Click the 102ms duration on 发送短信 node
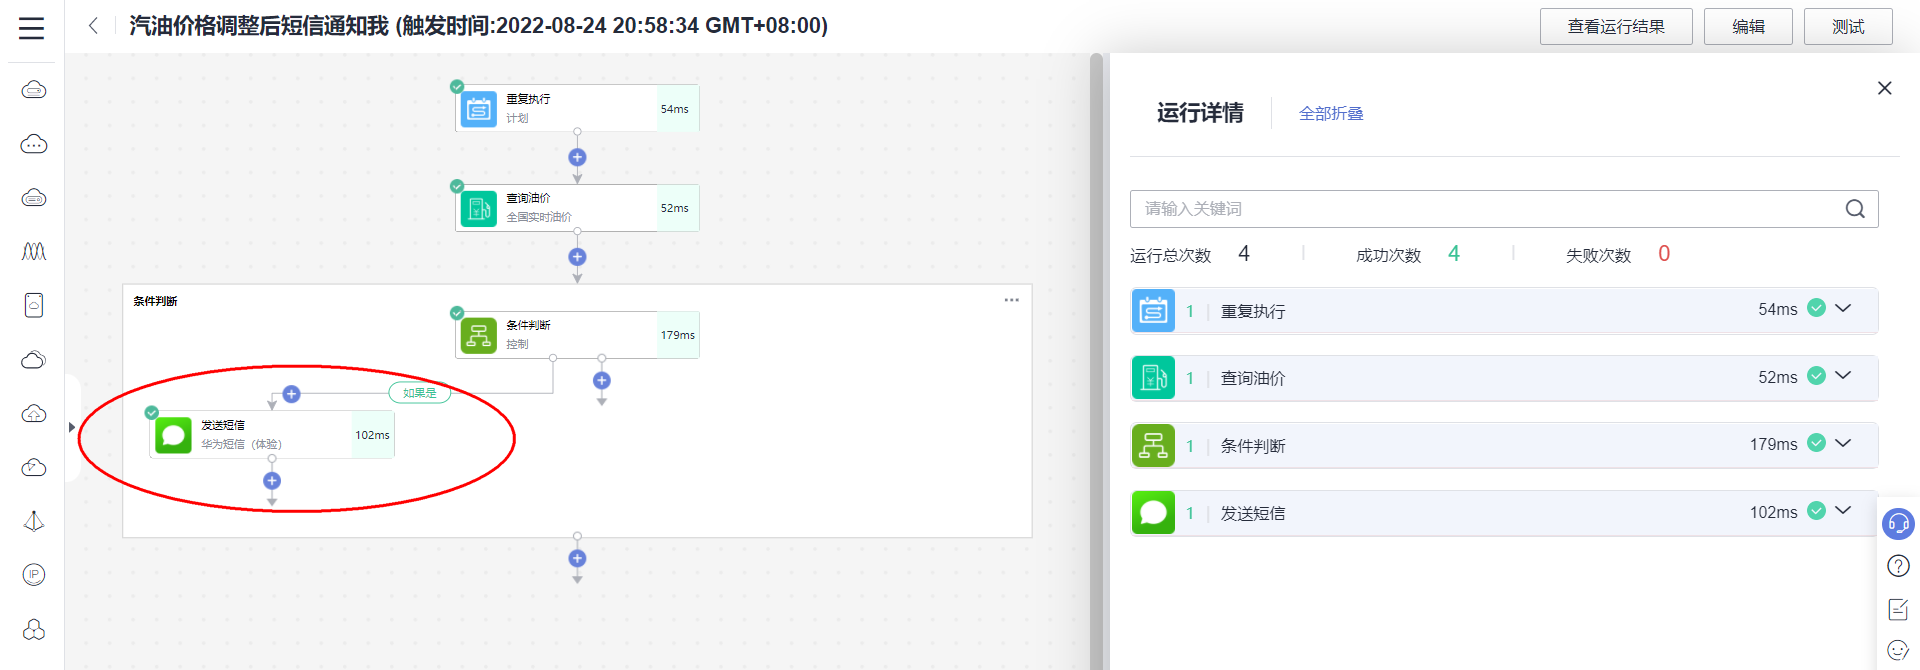Screen dimensions: 1920x670 click(372, 435)
